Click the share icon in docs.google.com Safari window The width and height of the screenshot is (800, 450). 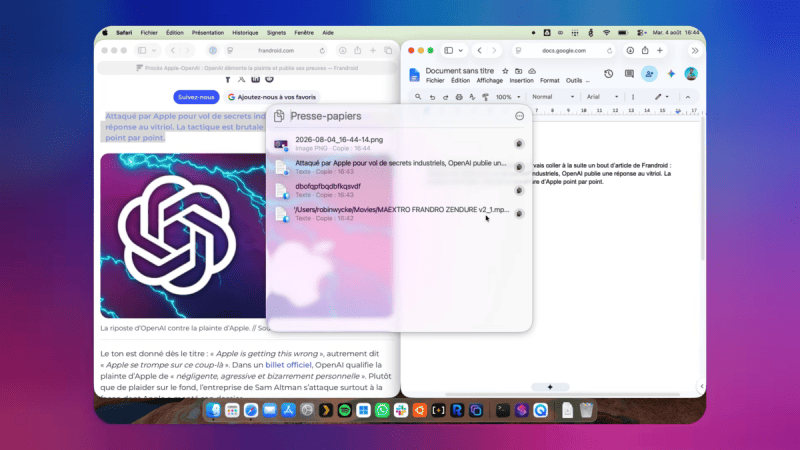(645, 51)
